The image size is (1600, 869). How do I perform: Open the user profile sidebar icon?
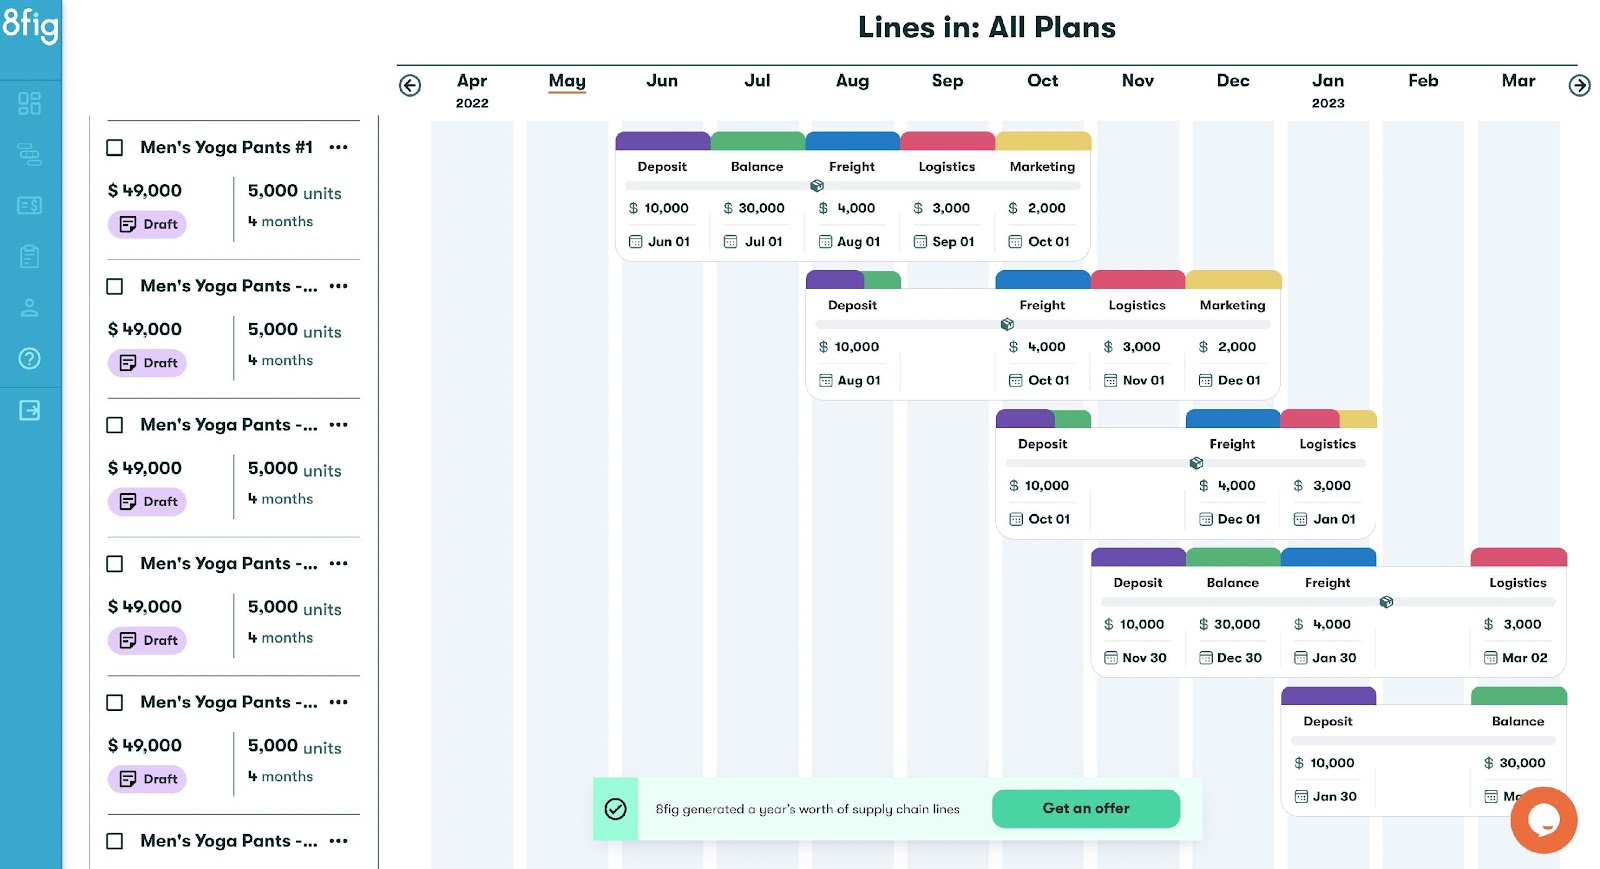30,308
